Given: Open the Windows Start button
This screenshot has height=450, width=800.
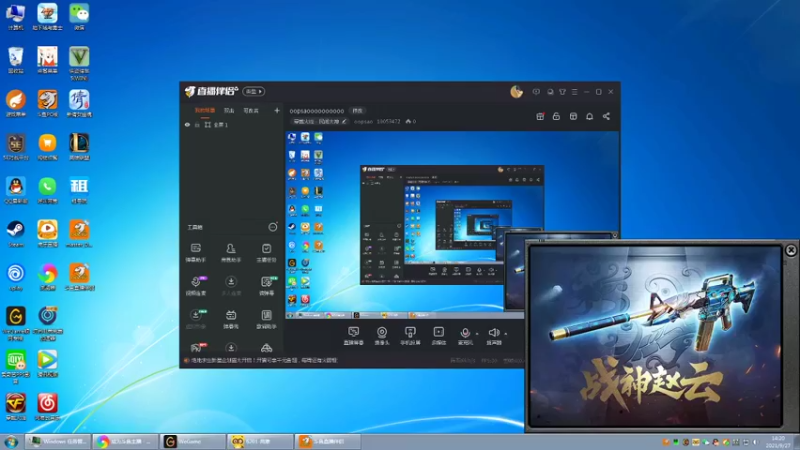Looking at the screenshot, I should (x=11, y=442).
